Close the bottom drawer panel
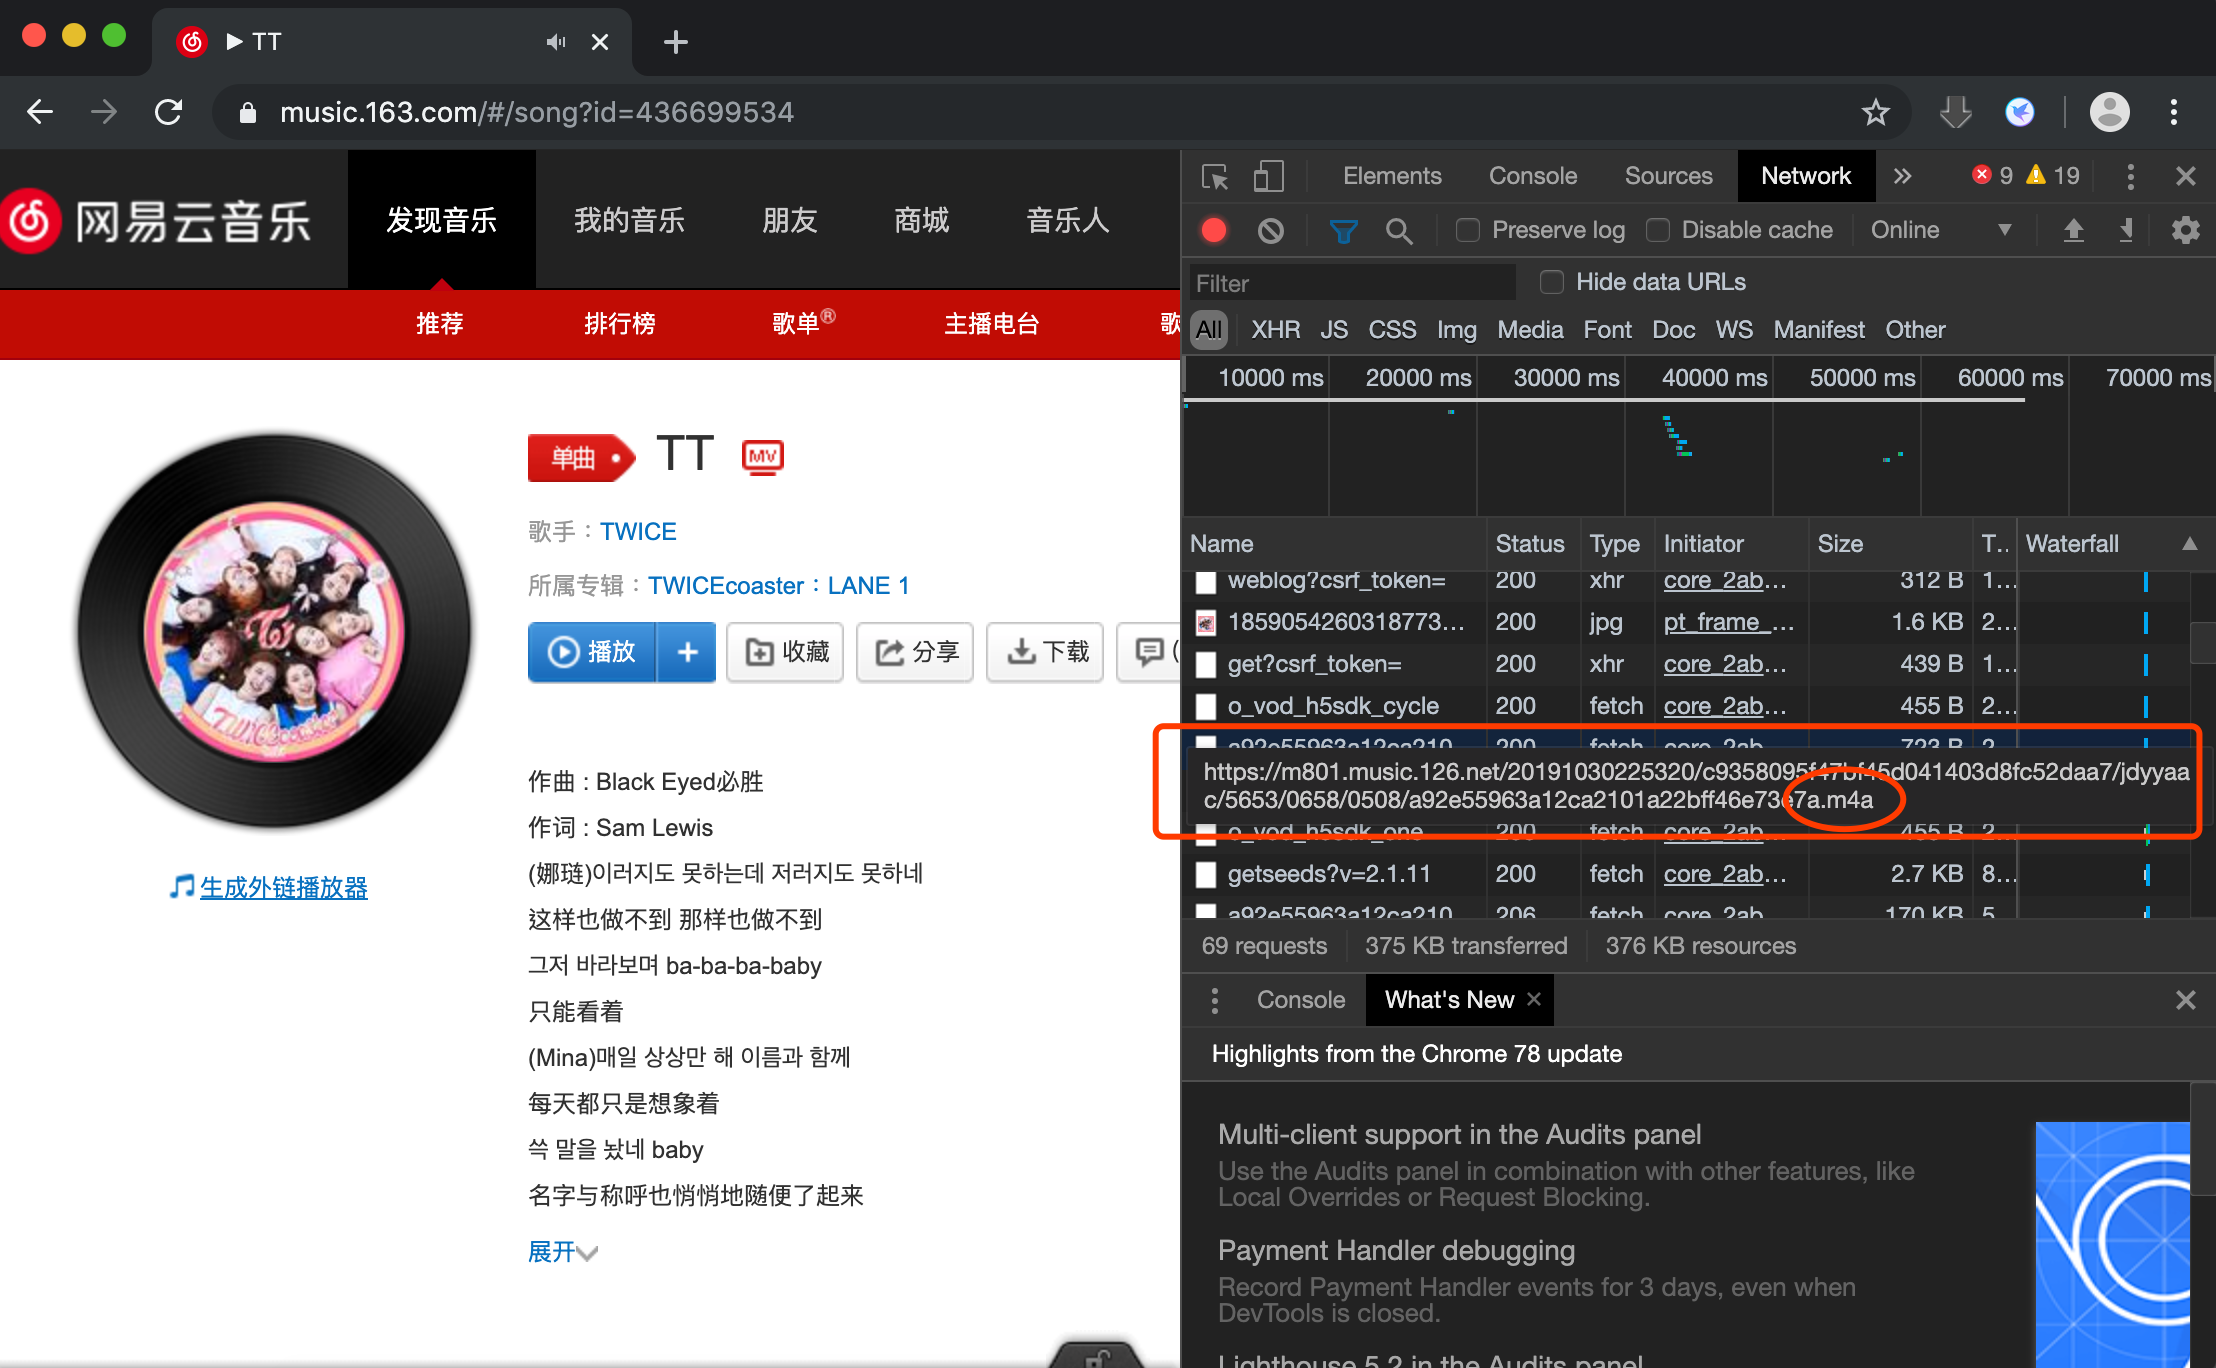The image size is (2216, 1368). pyautogui.click(x=2185, y=1000)
